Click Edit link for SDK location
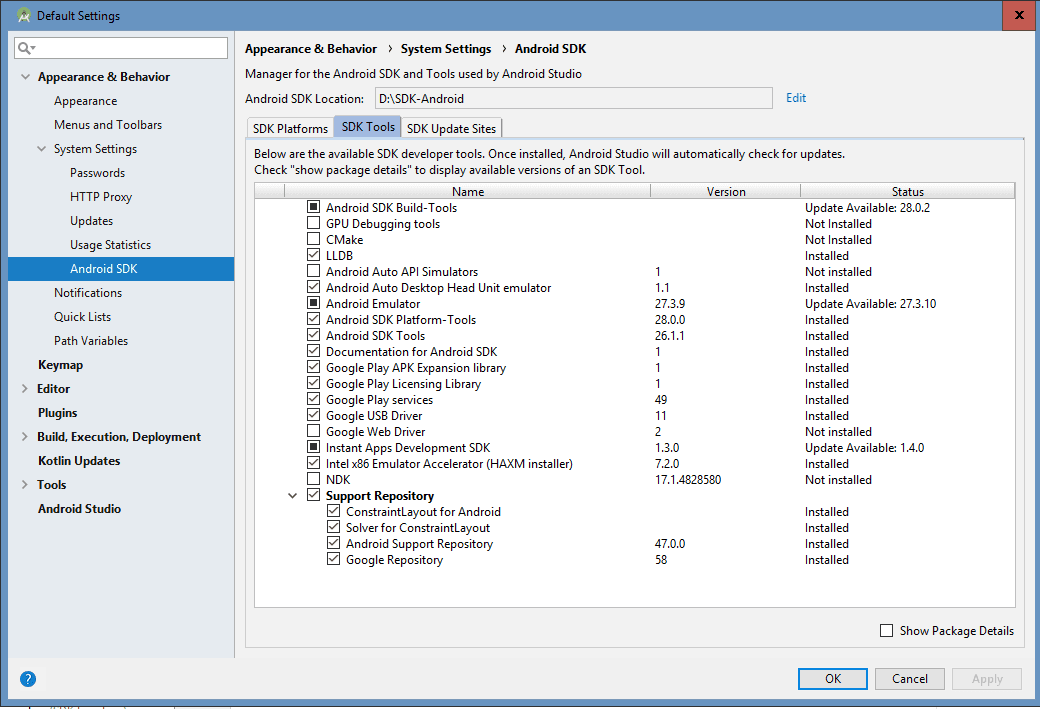1040x709 pixels. [x=796, y=97]
